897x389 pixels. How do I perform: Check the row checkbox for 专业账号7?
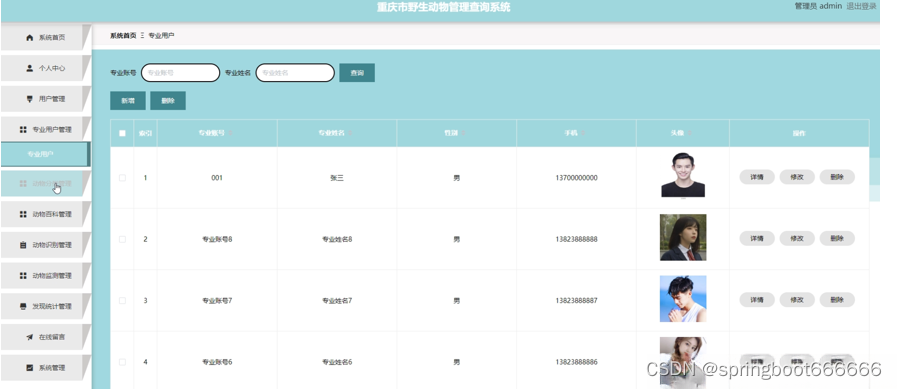coord(122,300)
